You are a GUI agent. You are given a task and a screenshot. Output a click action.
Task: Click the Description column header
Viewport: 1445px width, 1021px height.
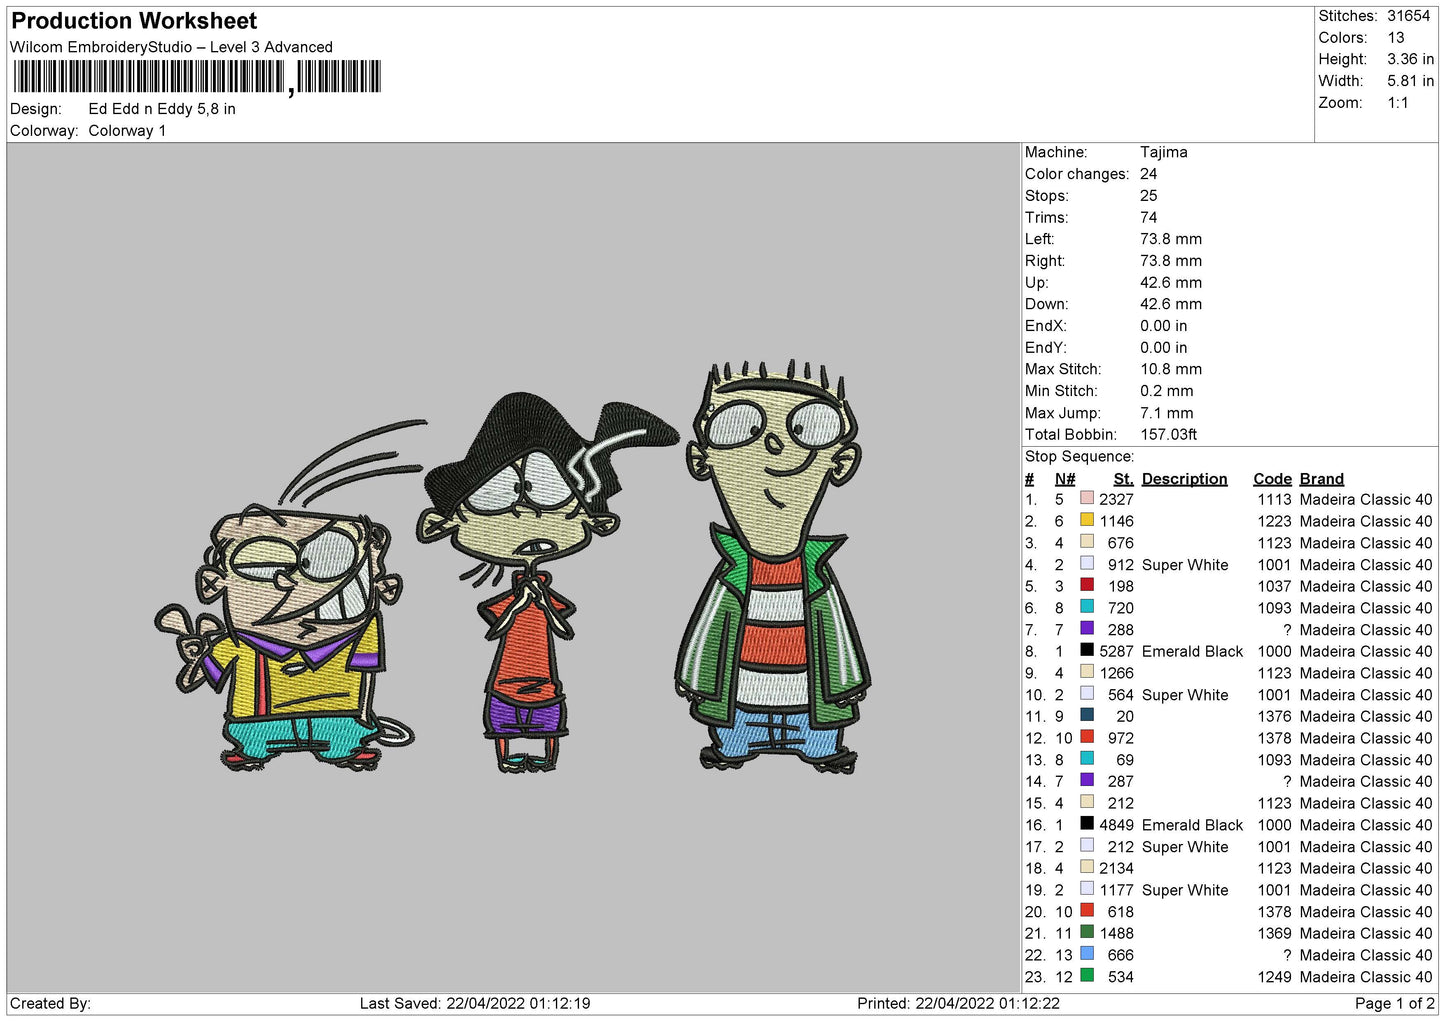(x=1184, y=479)
